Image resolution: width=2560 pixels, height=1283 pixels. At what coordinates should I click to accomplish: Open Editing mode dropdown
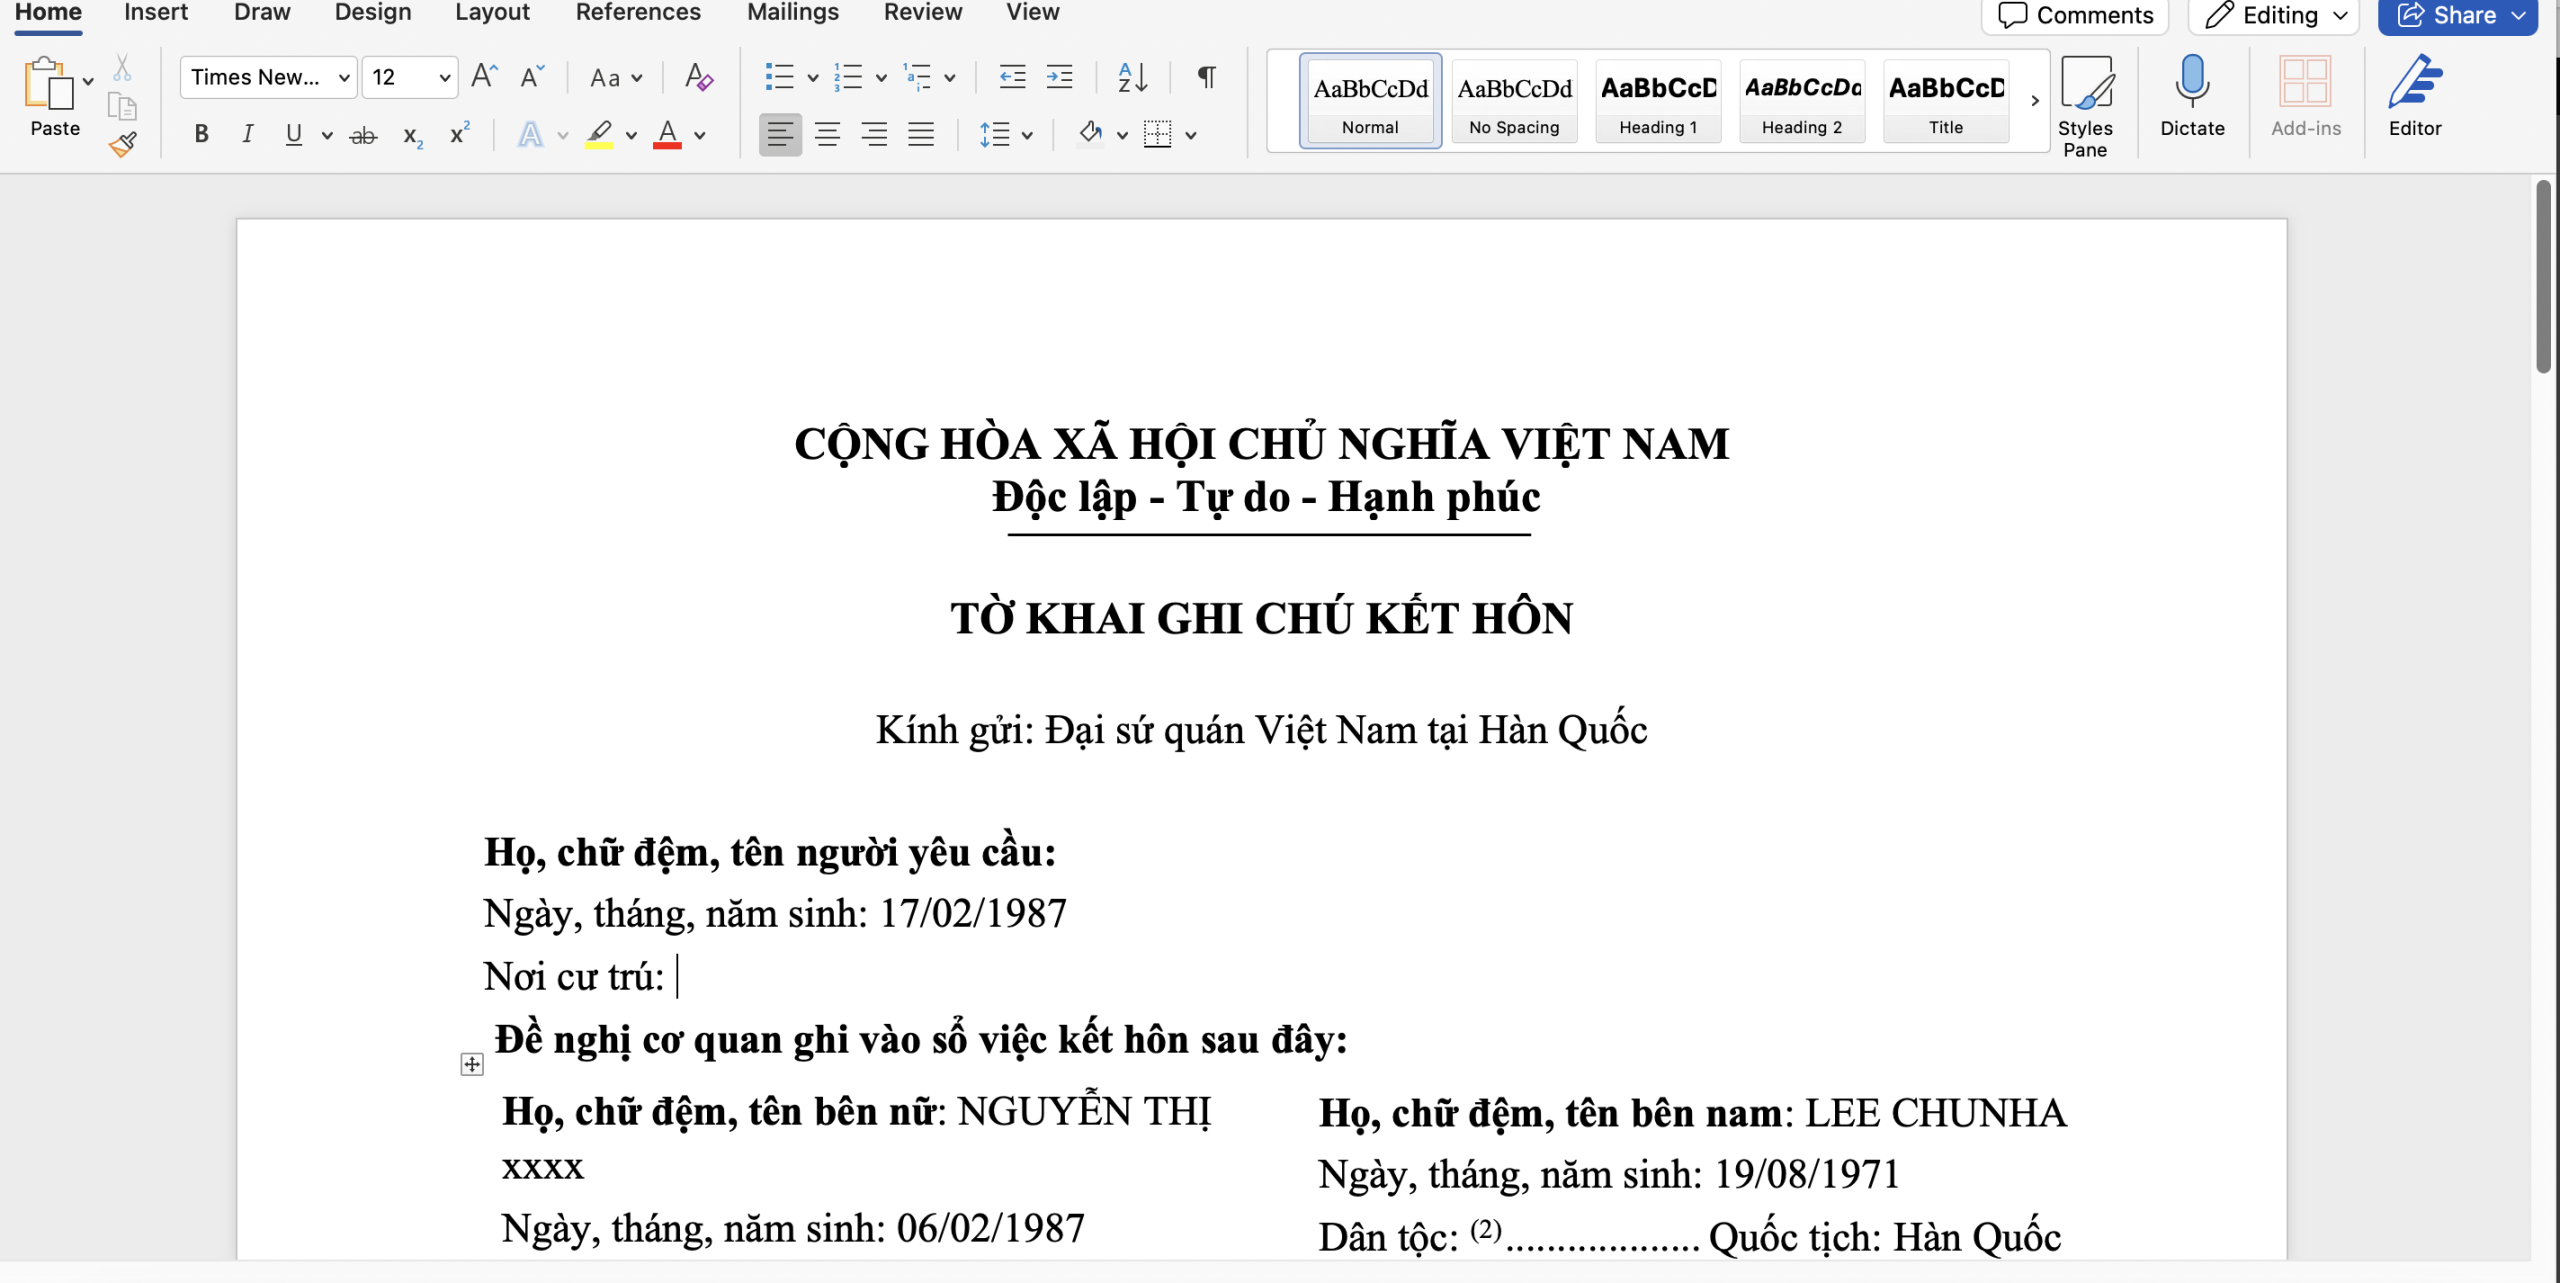coord(2274,15)
